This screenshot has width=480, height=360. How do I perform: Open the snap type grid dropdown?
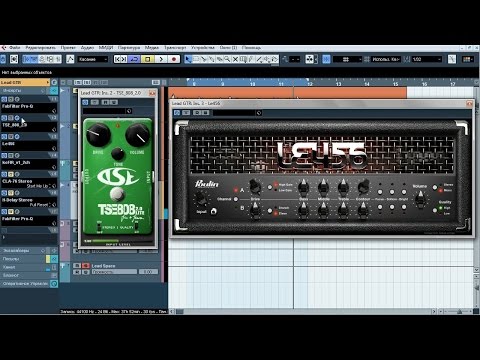tap(347, 59)
